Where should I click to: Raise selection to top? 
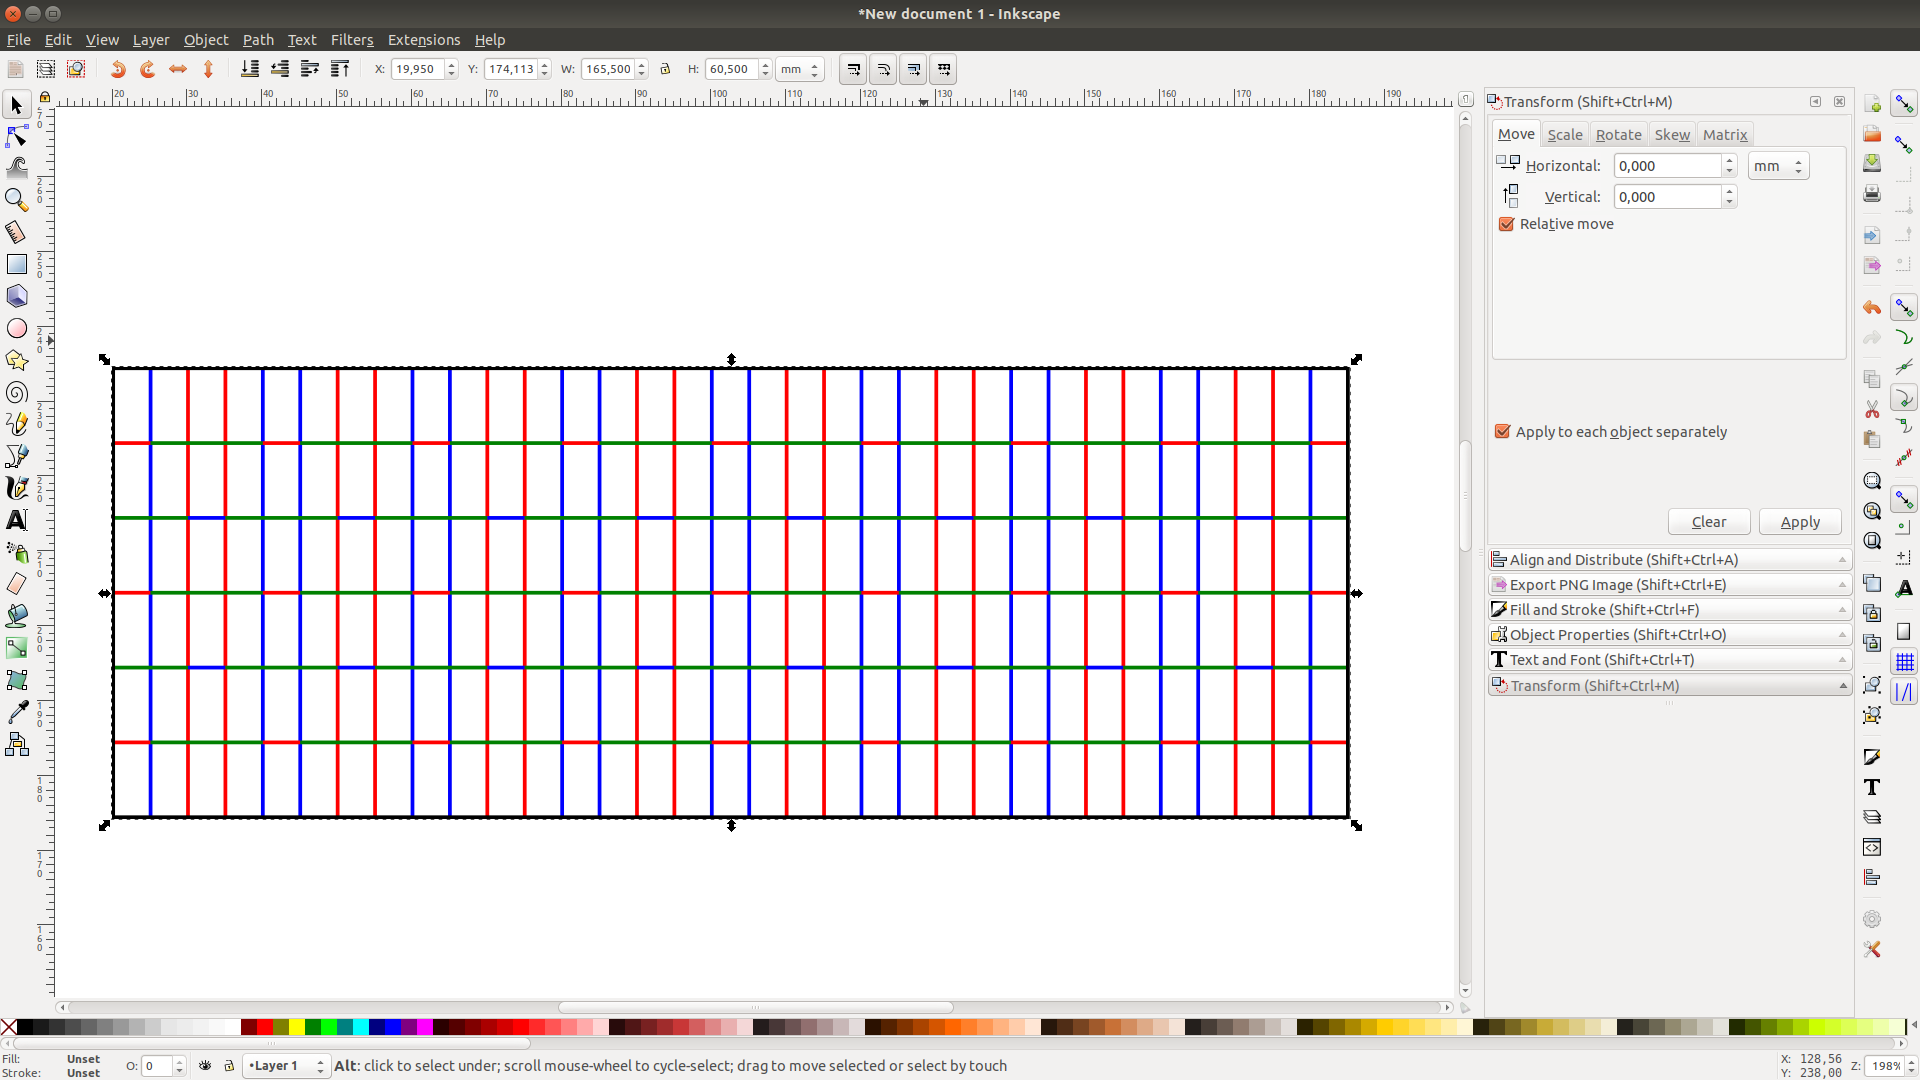click(340, 69)
